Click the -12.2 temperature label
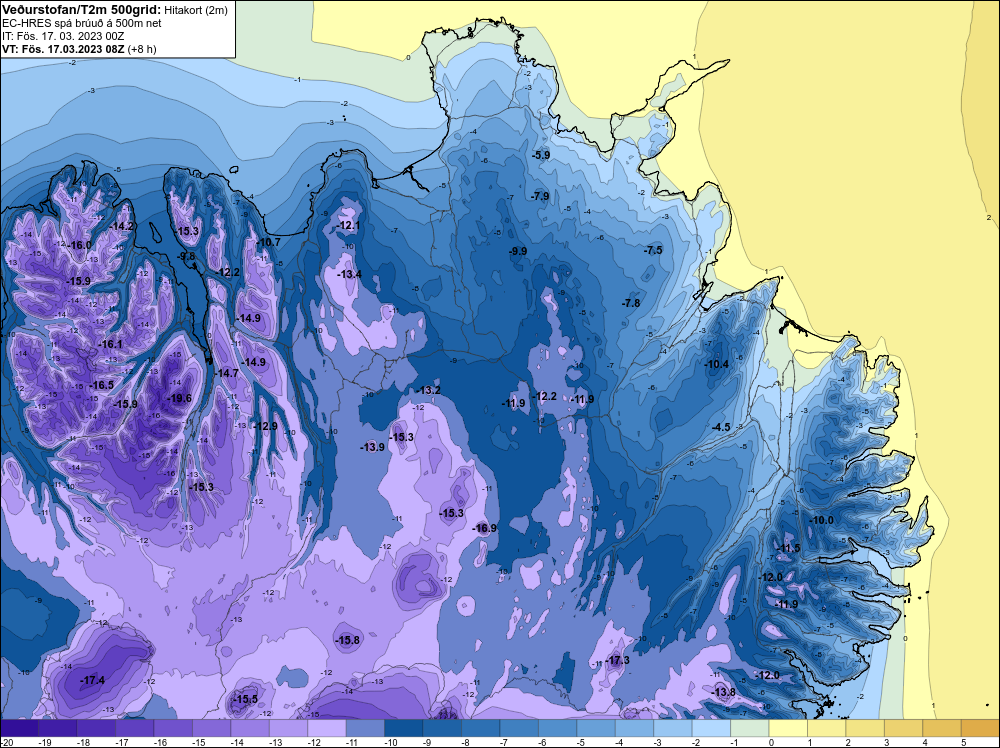This screenshot has height=748, width=1000. tap(545, 397)
